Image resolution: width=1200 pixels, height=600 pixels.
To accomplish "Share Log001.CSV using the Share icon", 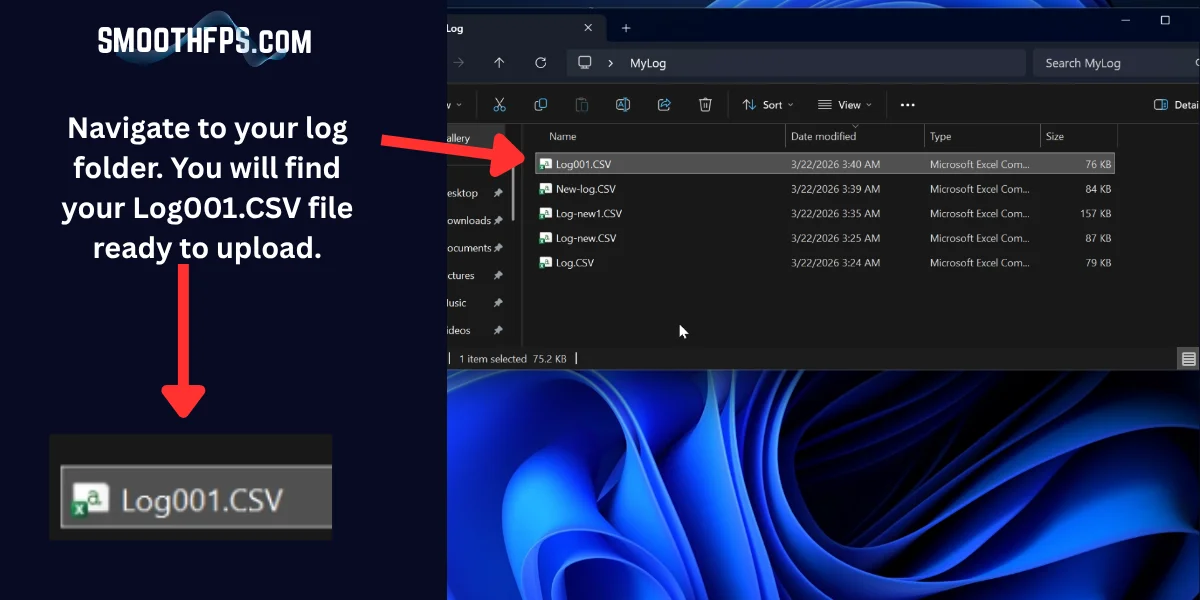I will click(x=663, y=104).
